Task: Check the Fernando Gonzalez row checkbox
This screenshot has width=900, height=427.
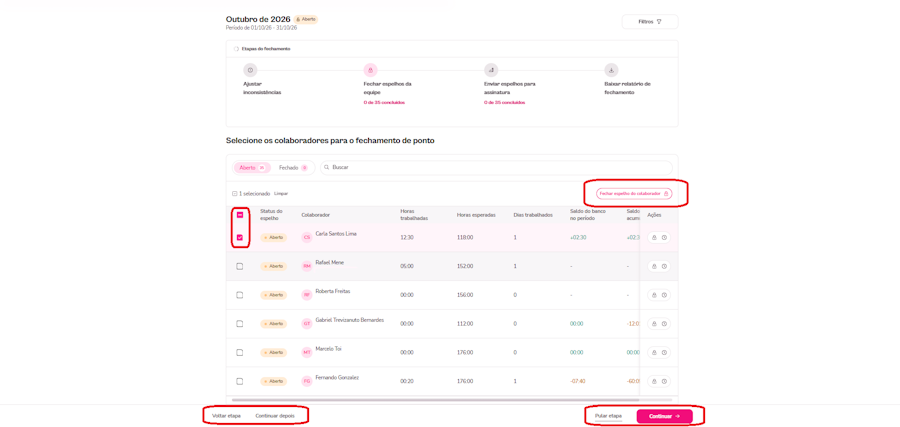Action: tap(240, 381)
